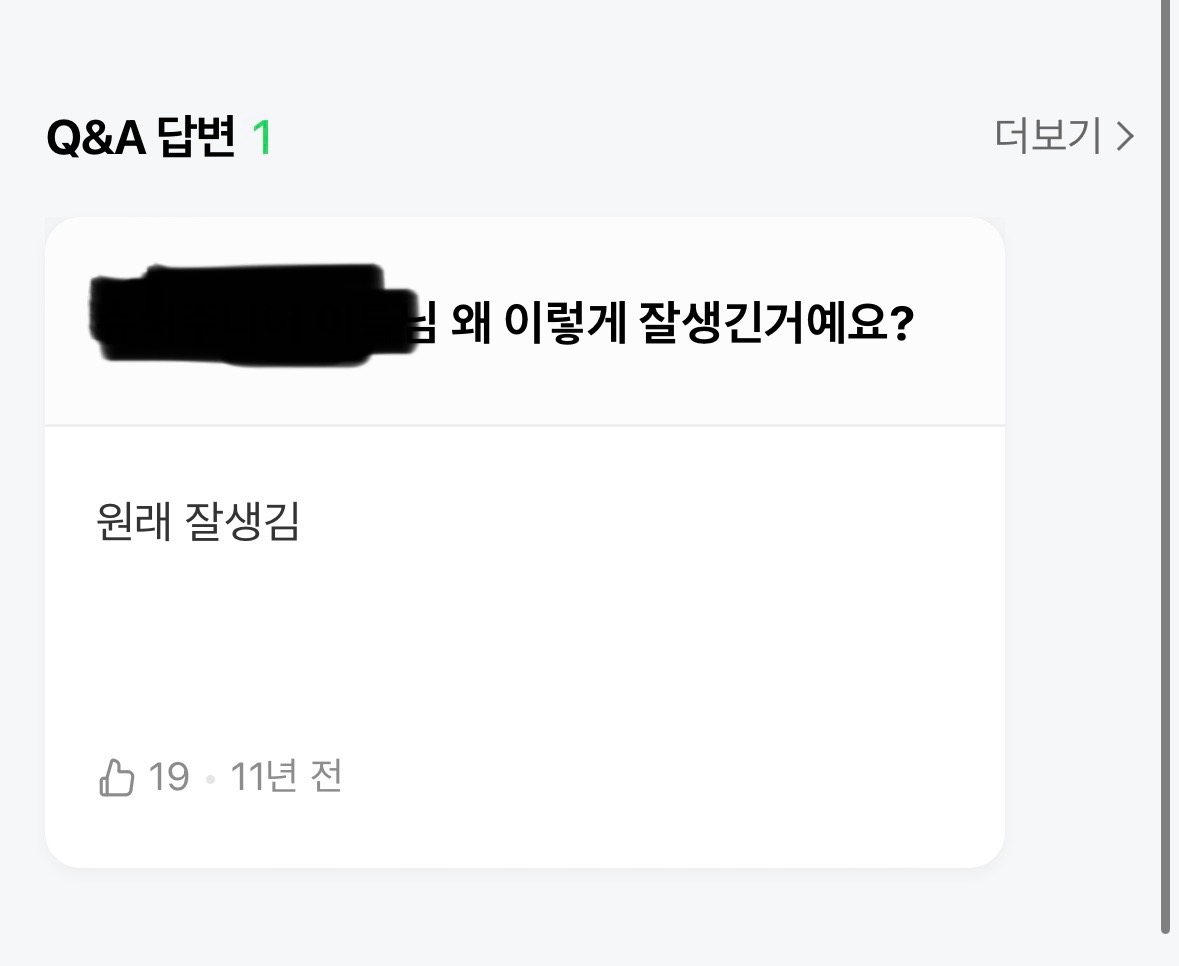Click the word 답변 in the heading
Screen dimensions: 1179x966
(196, 138)
